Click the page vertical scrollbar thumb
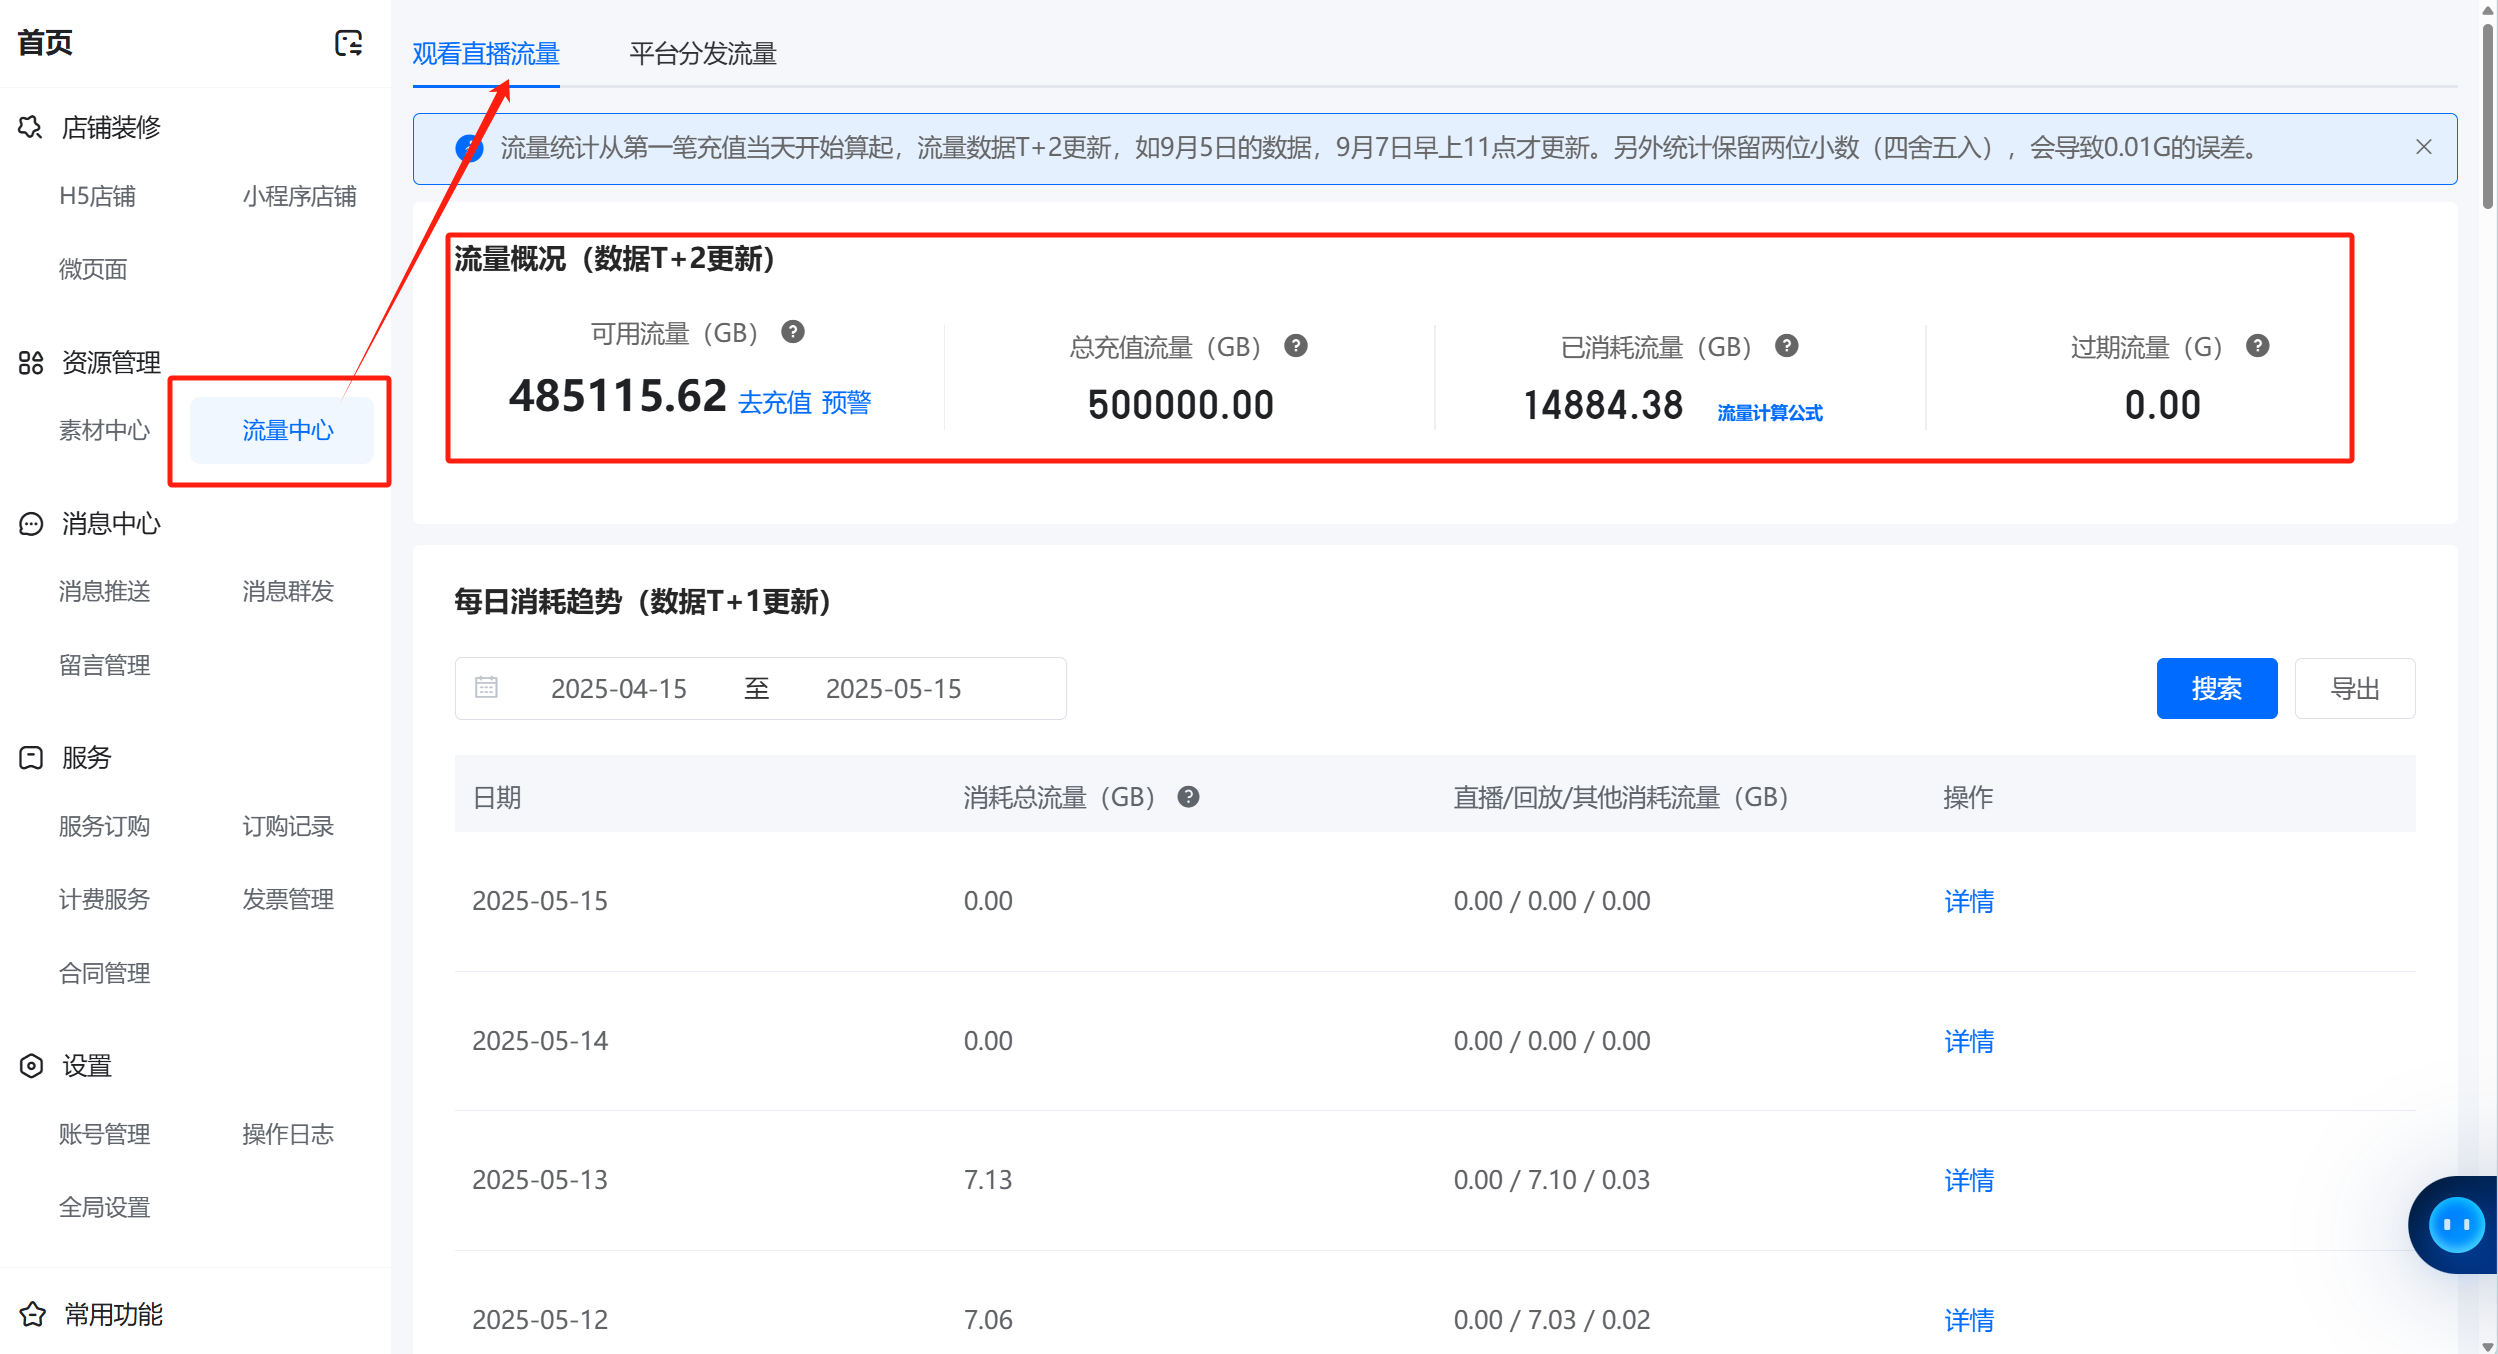Screen dimensions: 2498x1354 (x=2488, y=115)
